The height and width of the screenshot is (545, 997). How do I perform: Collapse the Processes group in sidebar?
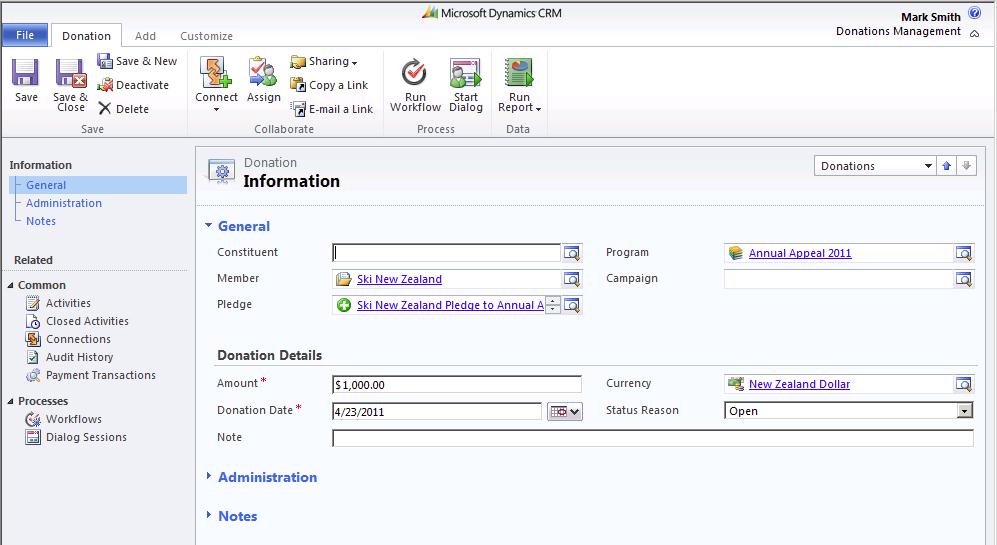coord(10,401)
